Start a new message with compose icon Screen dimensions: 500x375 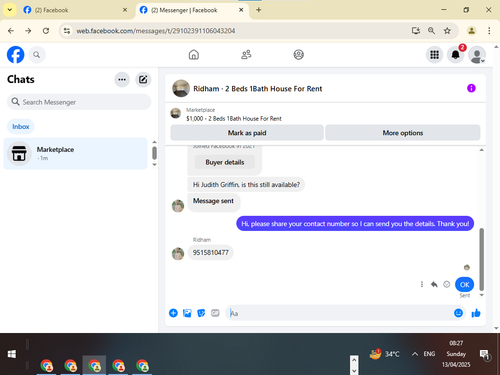tap(143, 80)
